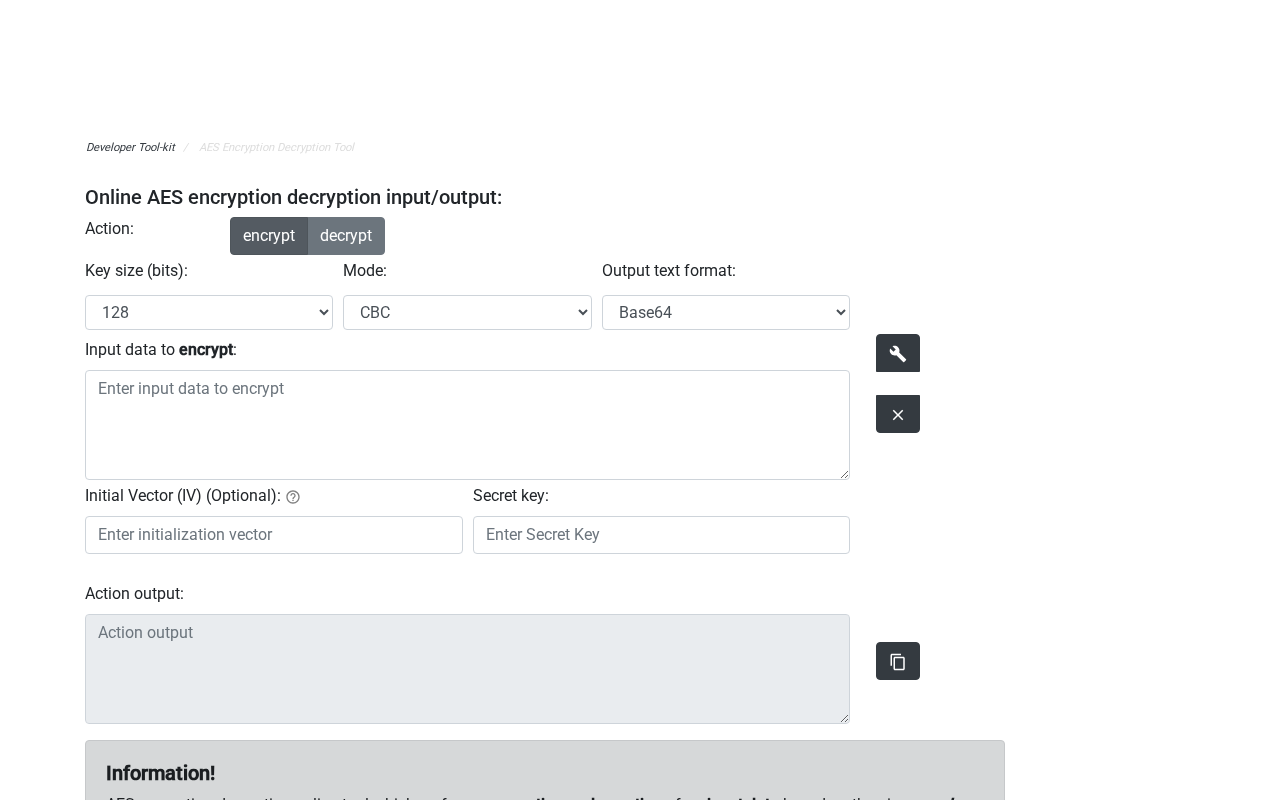
Task: Click the X icon to clear input
Action: tap(897, 414)
